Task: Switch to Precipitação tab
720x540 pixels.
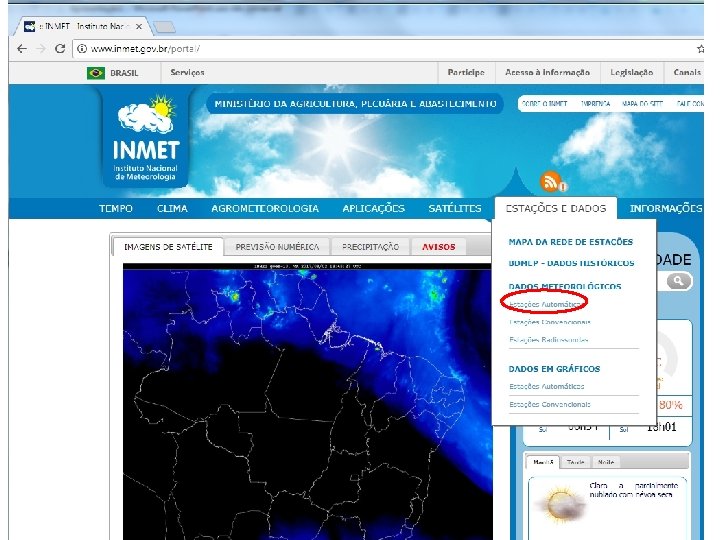Action: 371,247
